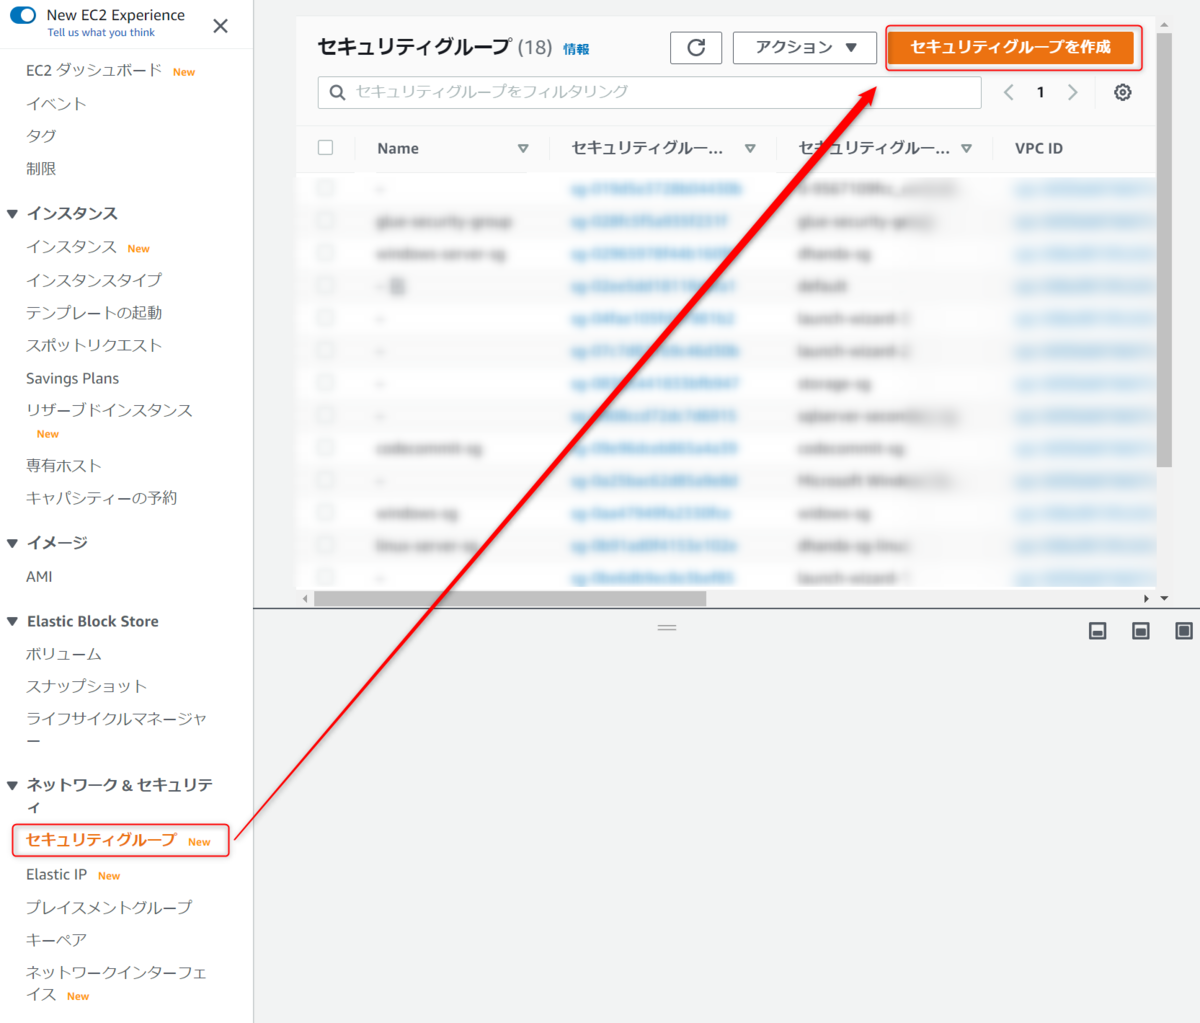Open ライフサイクルマネージャー page
The image size is (1200, 1023).
coord(116,729)
